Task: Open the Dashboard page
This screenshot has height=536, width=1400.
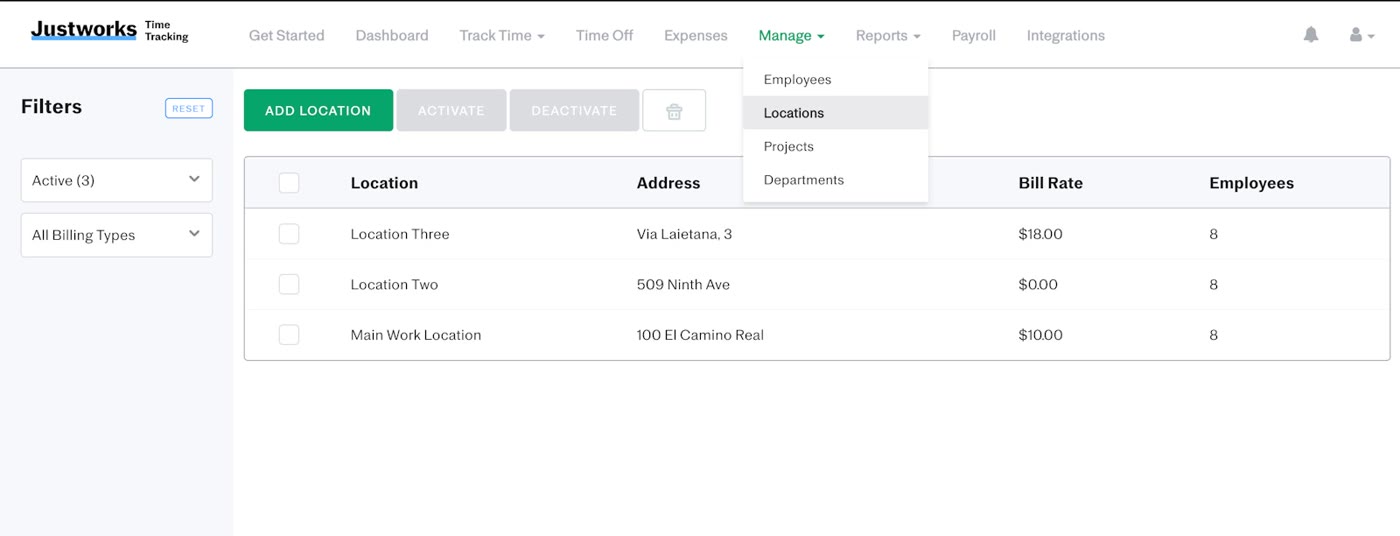Action: click(x=392, y=35)
